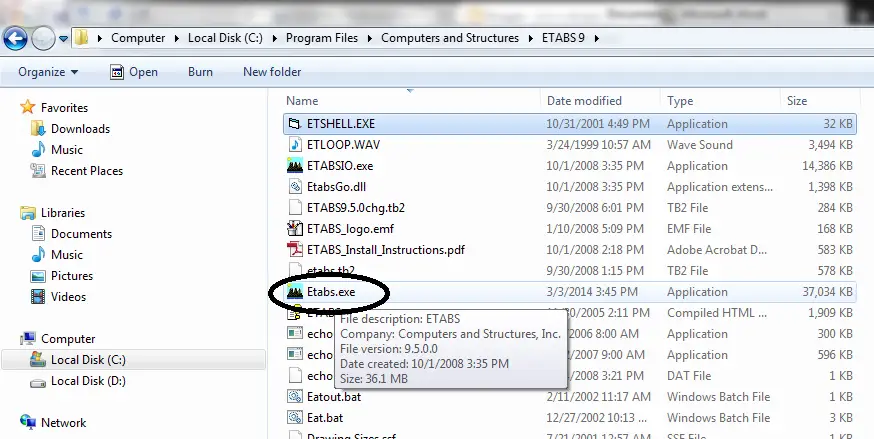The height and width of the screenshot is (439, 874).
Task: Click the EtabsGo.dll file icon
Action: (294, 187)
